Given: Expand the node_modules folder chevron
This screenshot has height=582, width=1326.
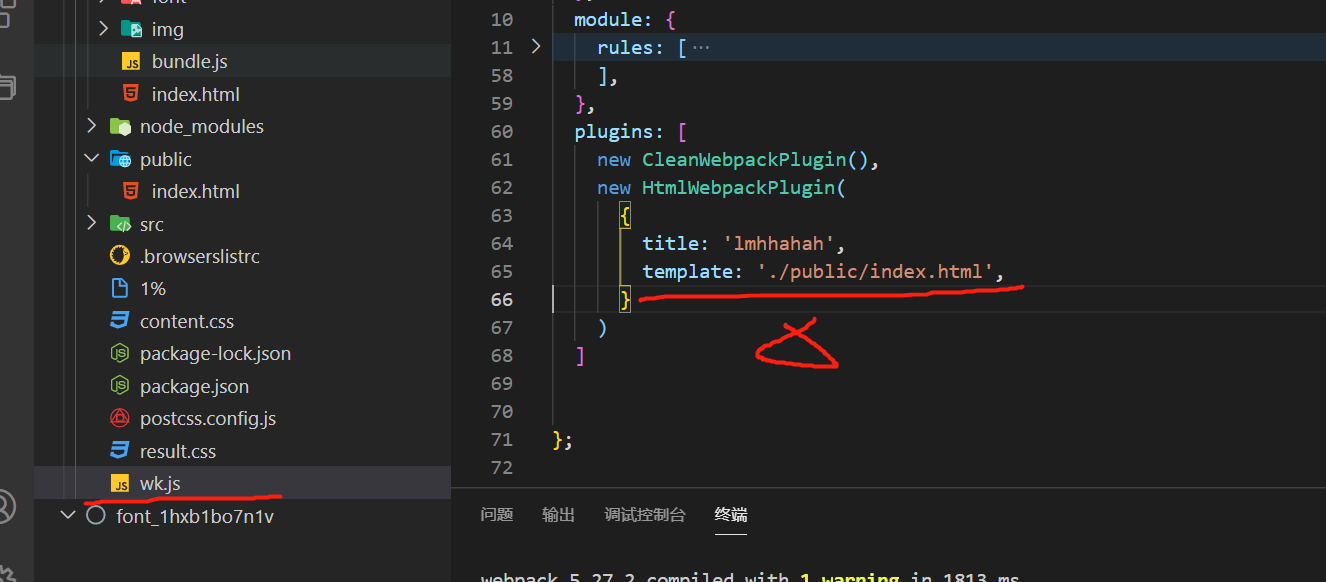Looking at the screenshot, I should [92, 126].
